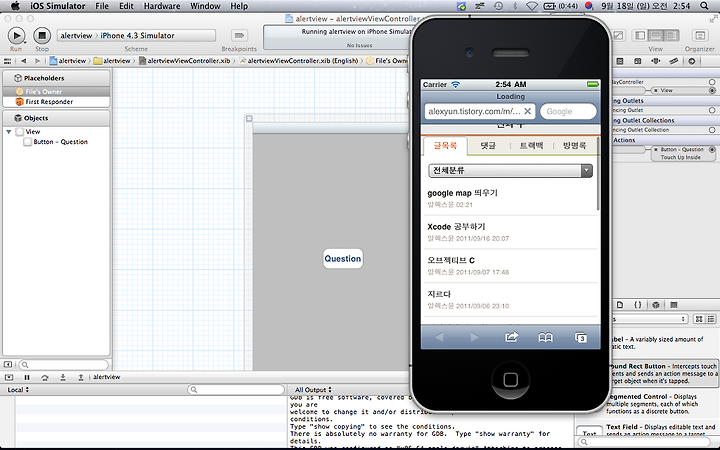Click the Wi-Fi icon in the menu bar
Screen dimensions: 720x450
[x=532, y=6]
